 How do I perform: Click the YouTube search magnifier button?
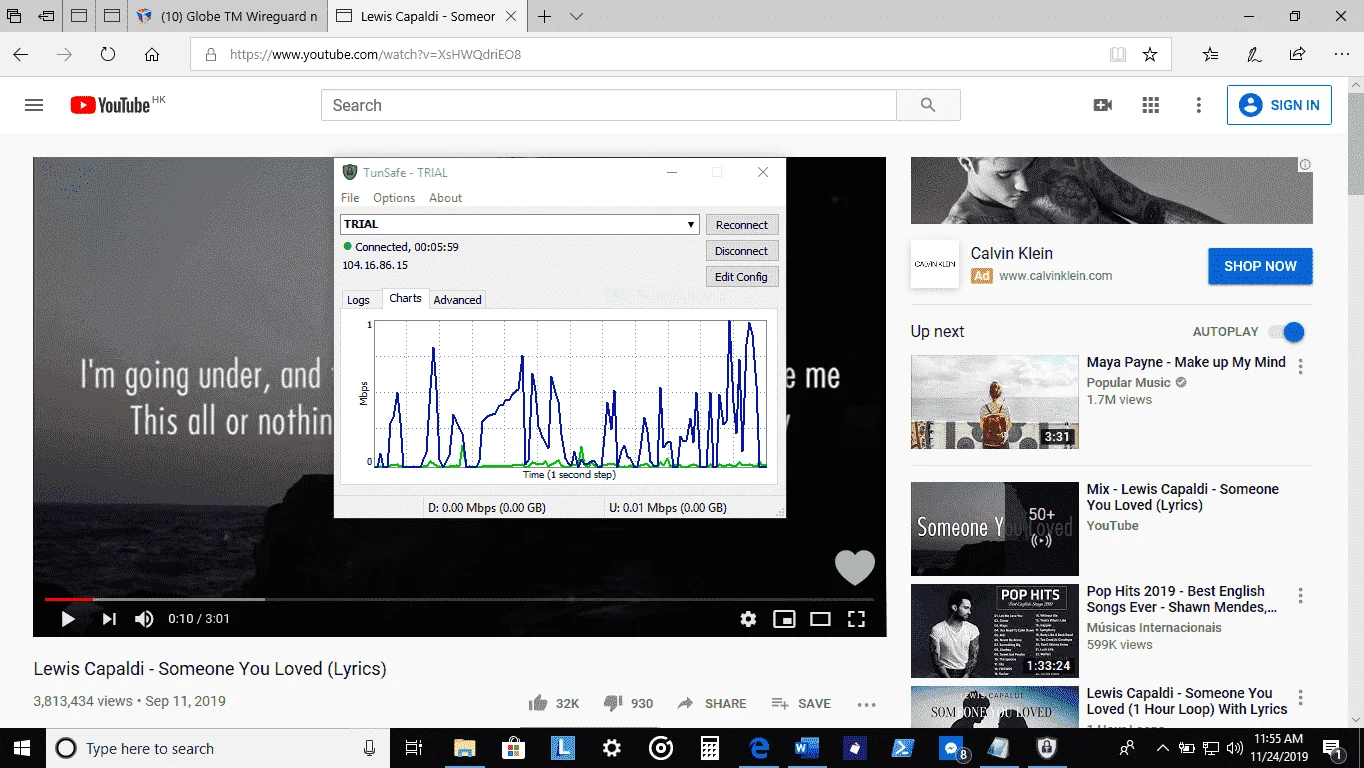tap(928, 105)
